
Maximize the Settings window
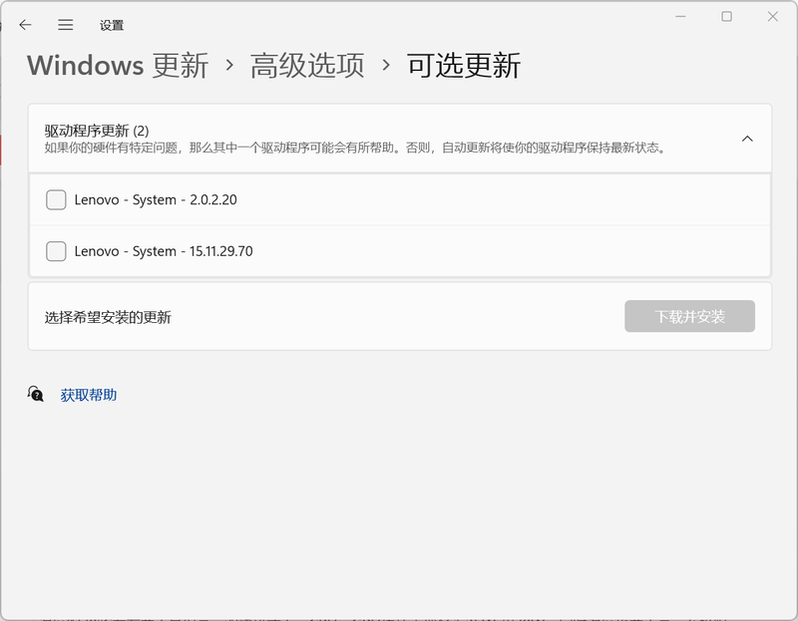(727, 17)
